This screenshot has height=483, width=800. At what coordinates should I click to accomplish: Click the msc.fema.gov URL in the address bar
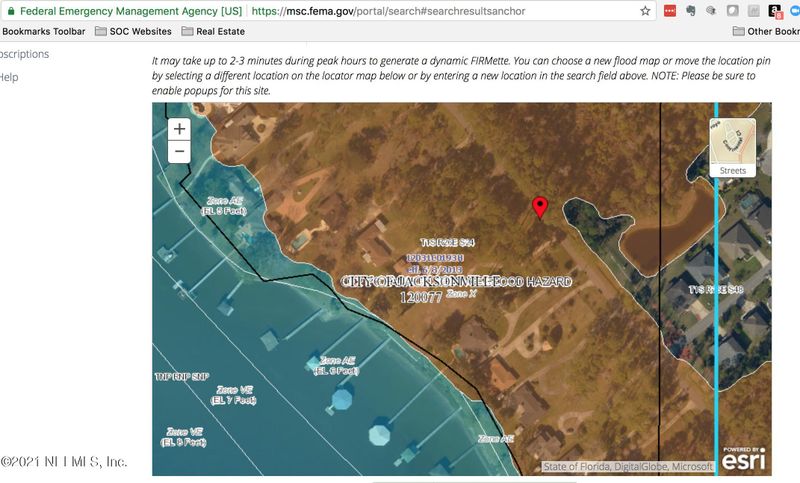click(388, 11)
